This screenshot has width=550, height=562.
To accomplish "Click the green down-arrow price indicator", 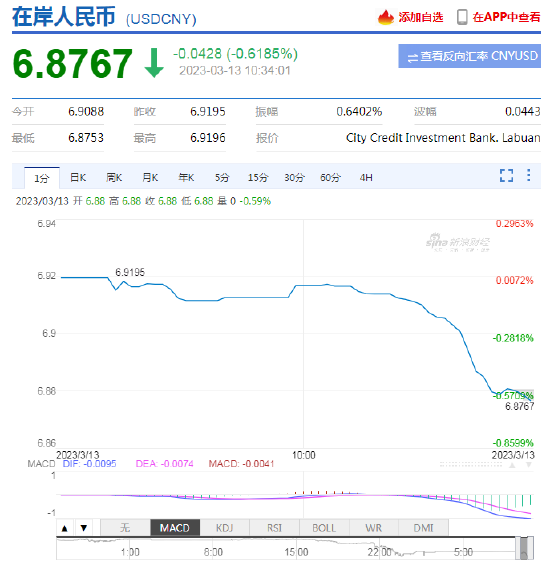I will click(154, 63).
